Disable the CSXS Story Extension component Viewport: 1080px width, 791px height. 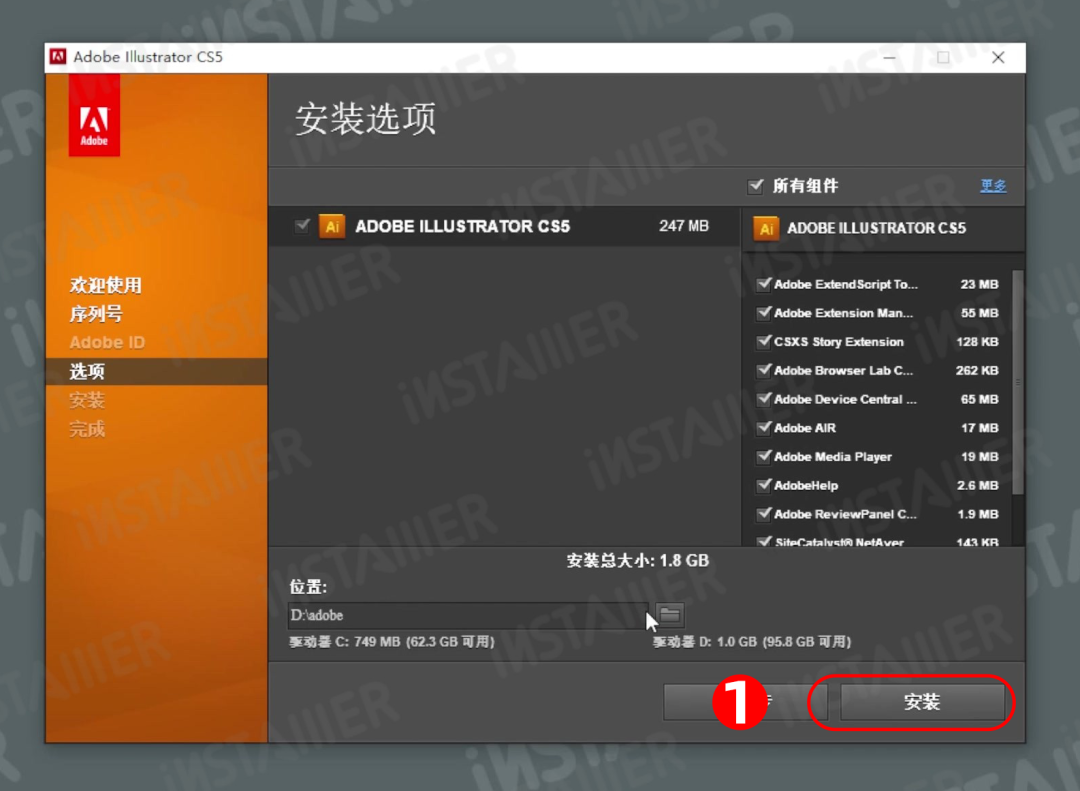pos(763,342)
